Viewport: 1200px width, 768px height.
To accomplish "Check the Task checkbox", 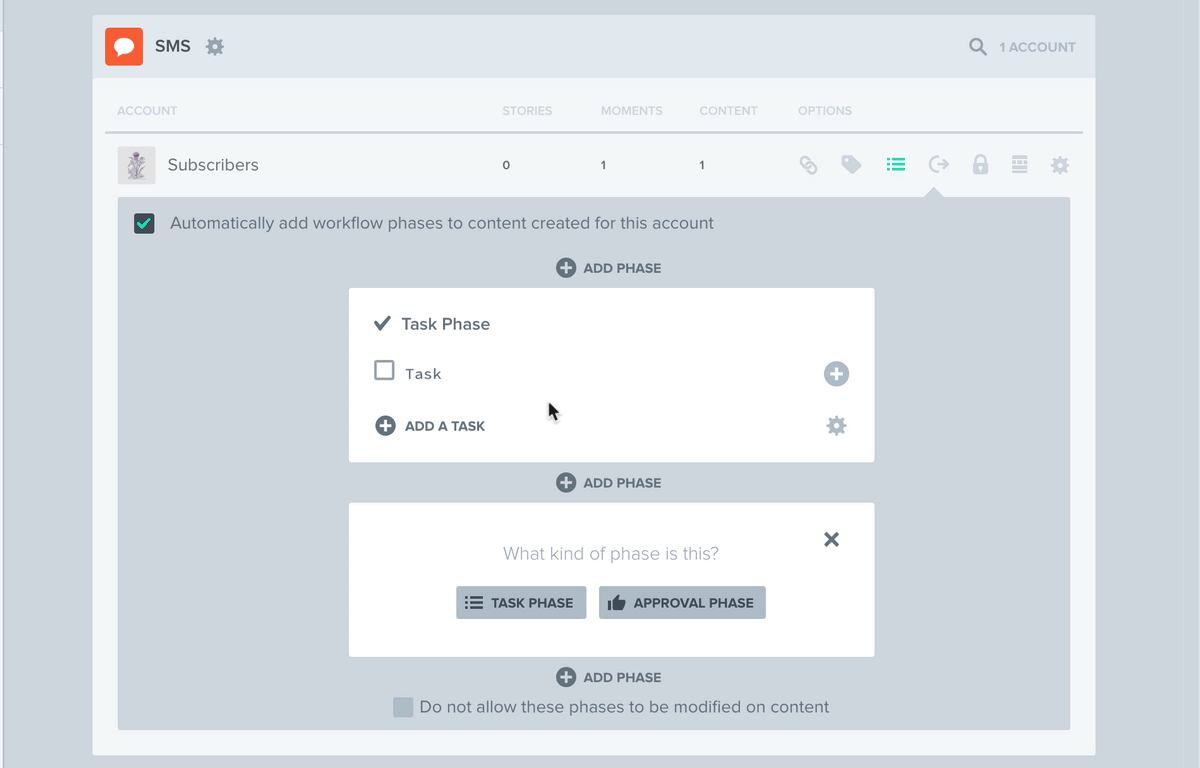I will [384, 371].
